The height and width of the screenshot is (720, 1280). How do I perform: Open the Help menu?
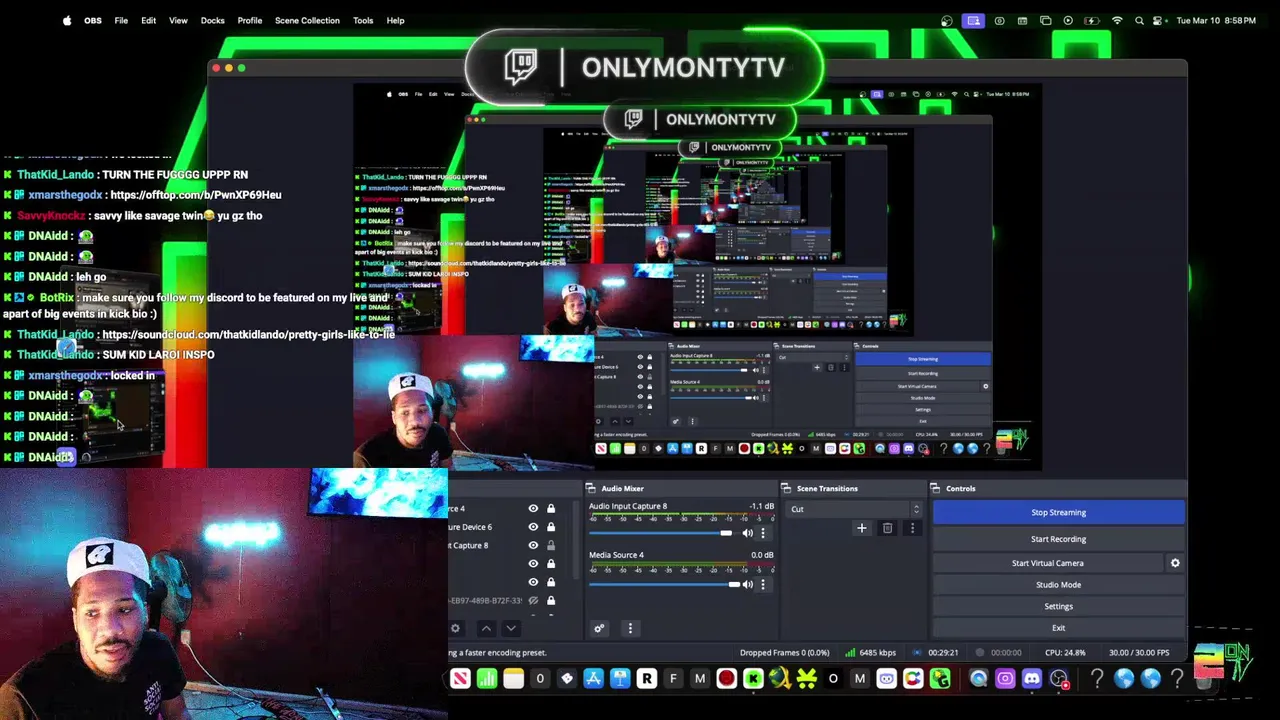click(395, 20)
